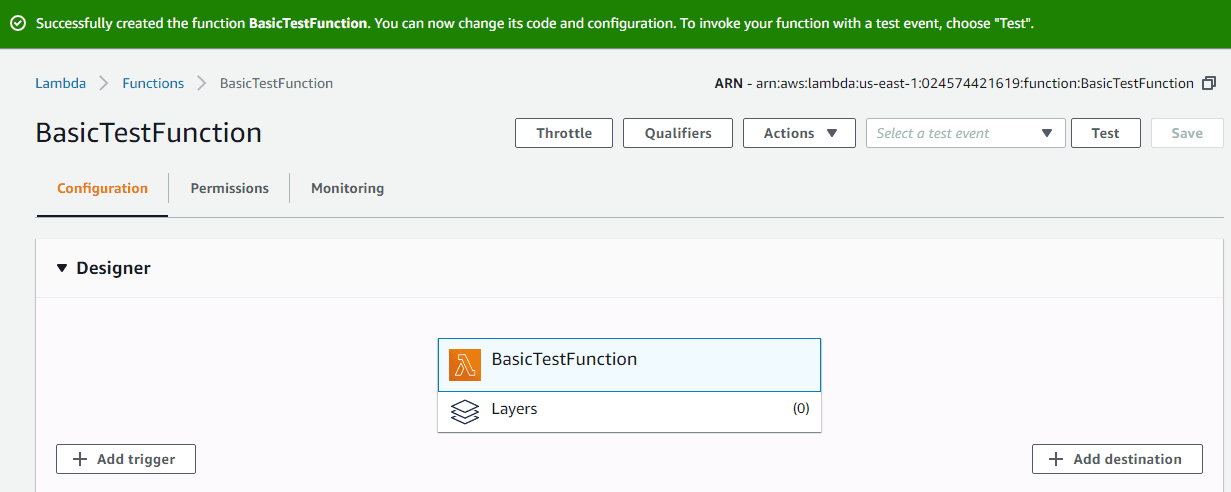Screen dimensions: 1231x492
Task: Select the BasicTestFunction box in the Designer
Action: (629, 365)
